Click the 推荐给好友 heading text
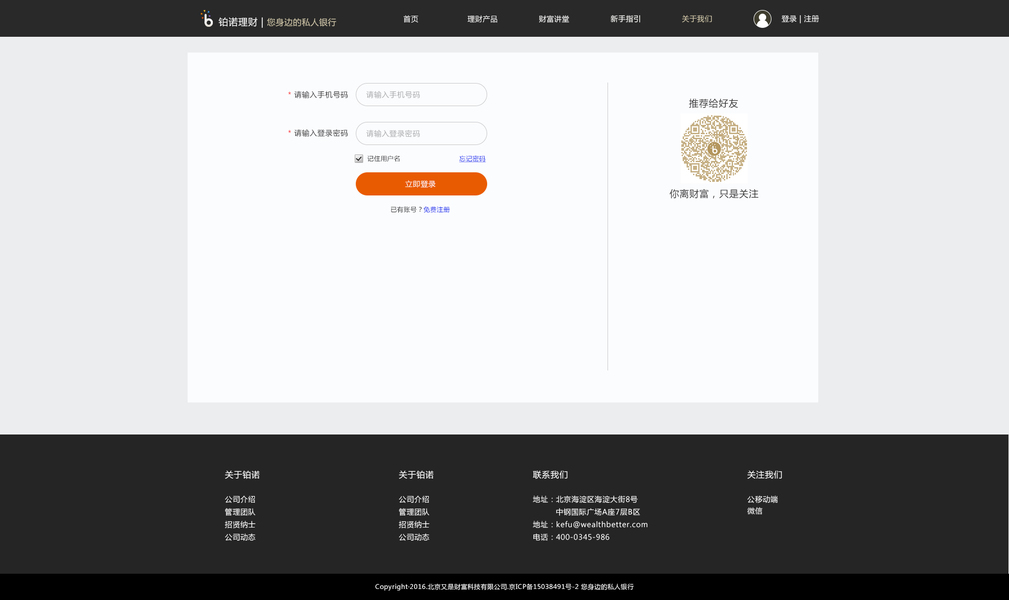Screen dimensions: 1009x600 (x=714, y=104)
